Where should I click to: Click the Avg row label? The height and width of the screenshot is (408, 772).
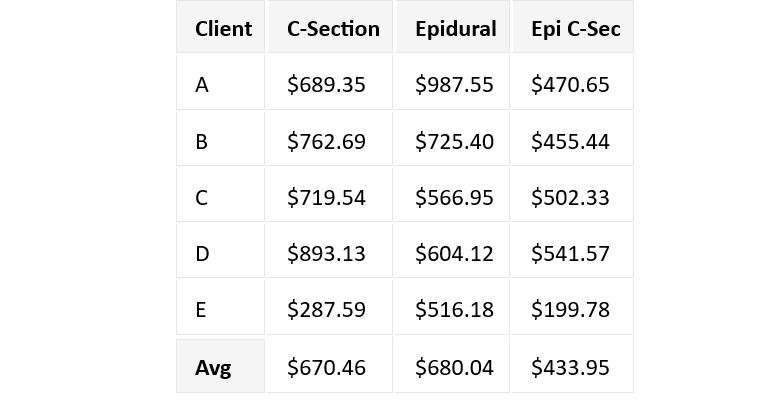pos(213,367)
